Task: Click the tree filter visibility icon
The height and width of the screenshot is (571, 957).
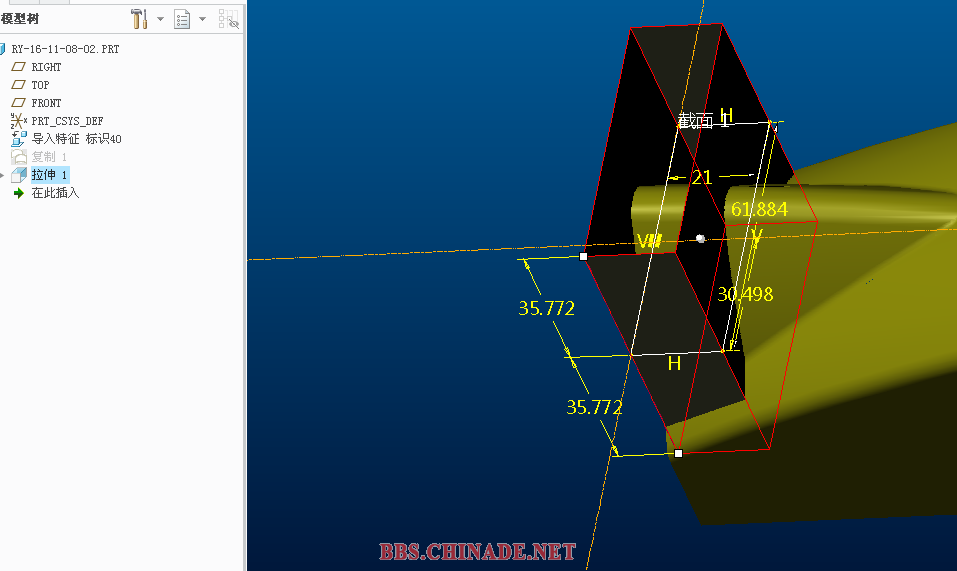Action: [x=229, y=20]
